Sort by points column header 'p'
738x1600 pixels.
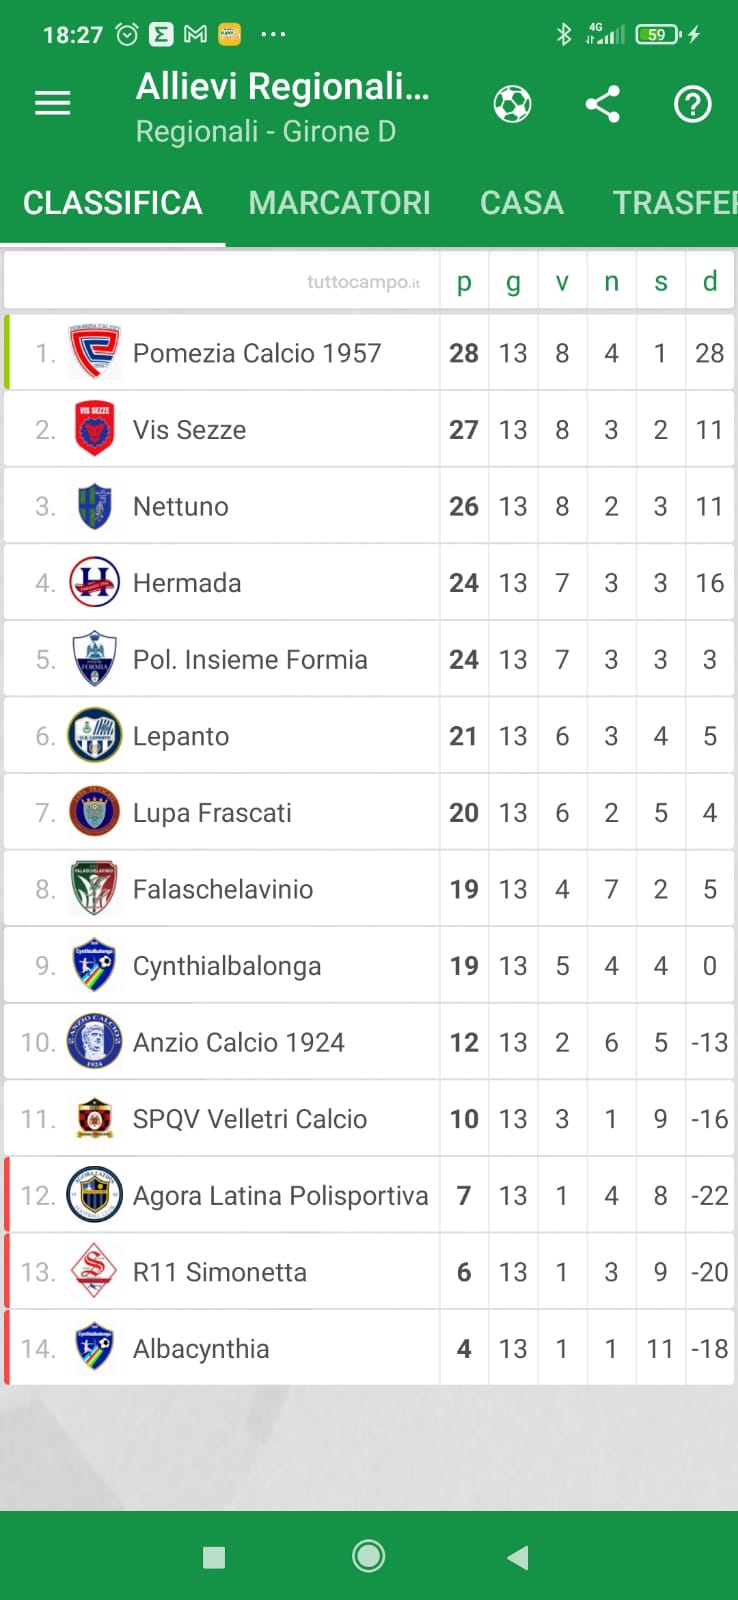[464, 282]
